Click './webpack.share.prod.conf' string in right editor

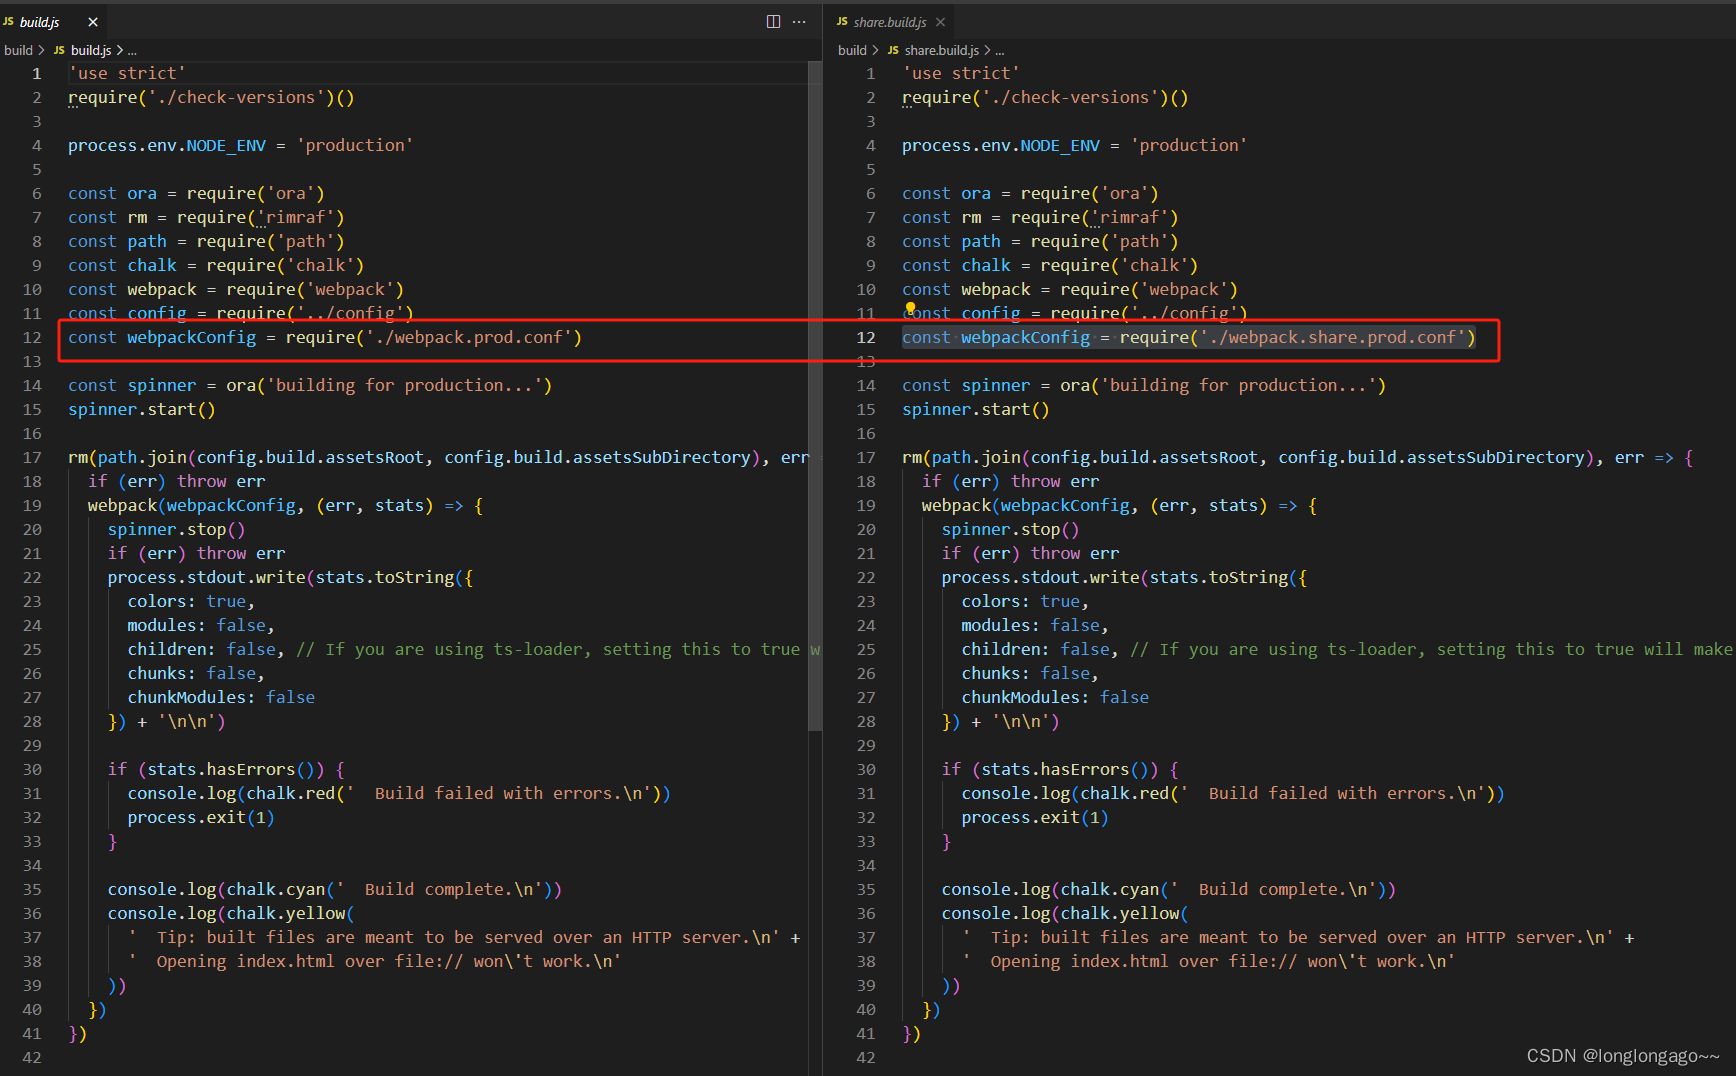pyautogui.click(x=1332, y=337)
